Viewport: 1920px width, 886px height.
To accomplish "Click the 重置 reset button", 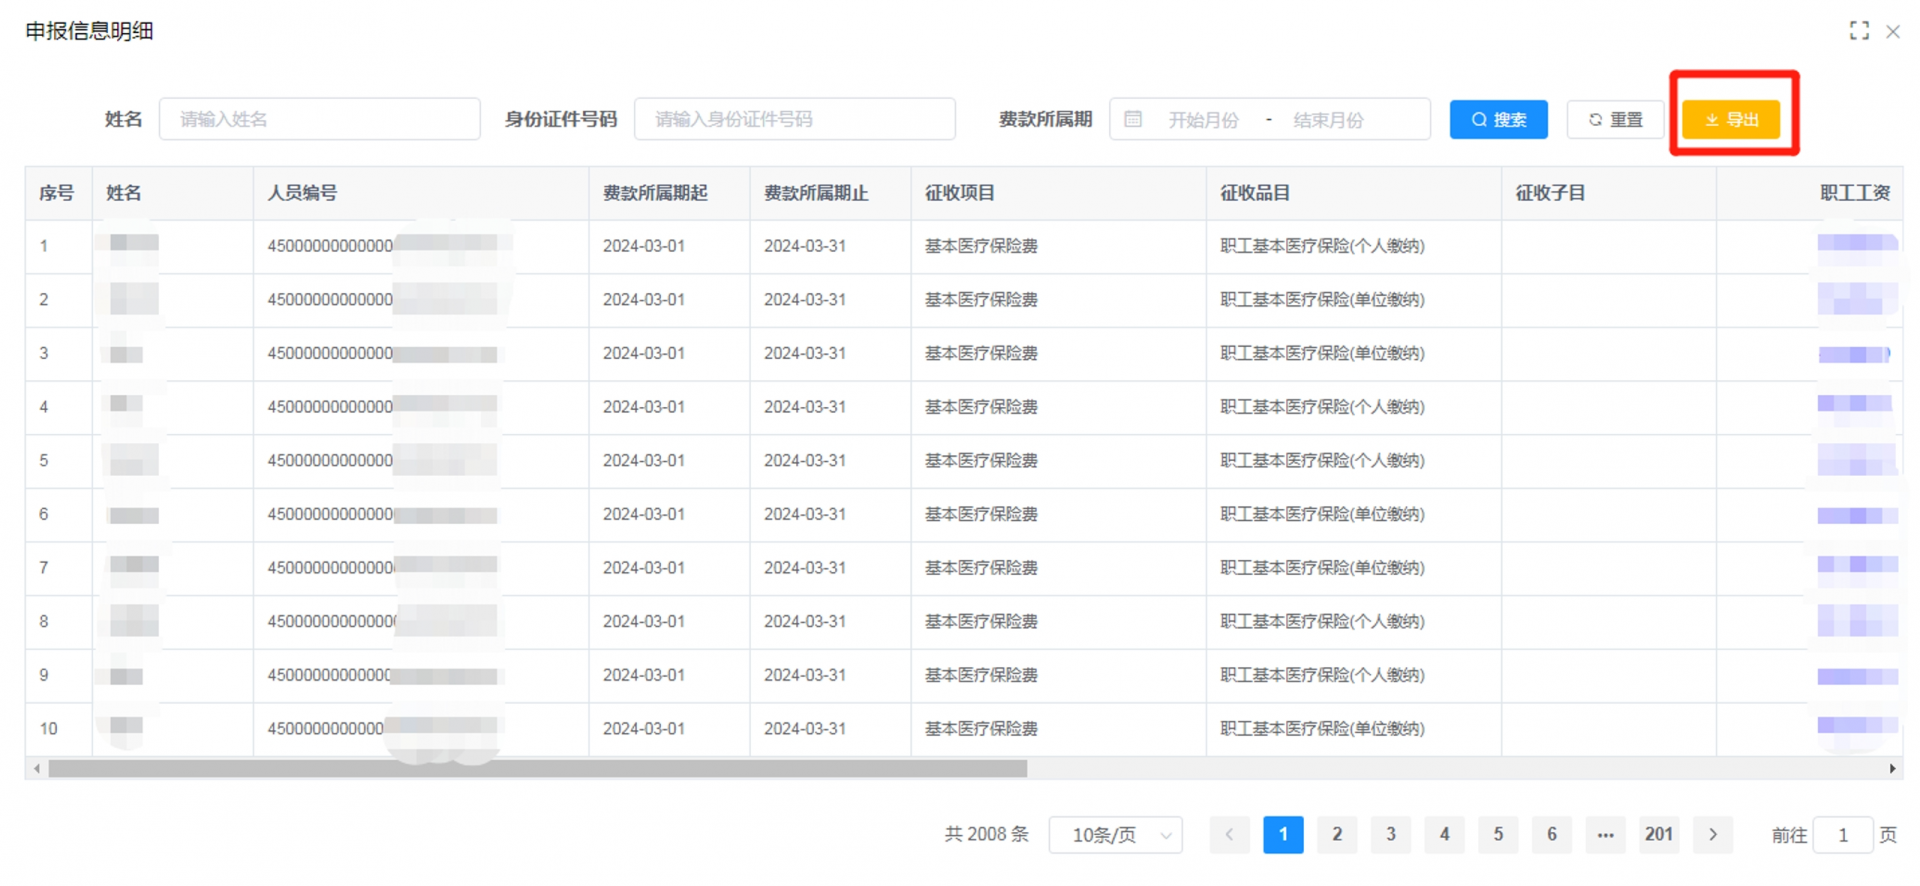I will pyautogui.click(x=1615, y=120).
